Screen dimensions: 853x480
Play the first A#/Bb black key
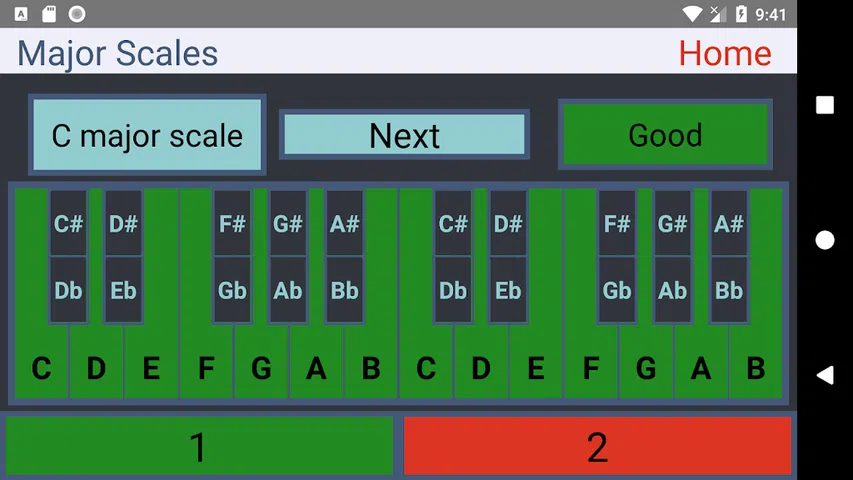pos(344,256)
